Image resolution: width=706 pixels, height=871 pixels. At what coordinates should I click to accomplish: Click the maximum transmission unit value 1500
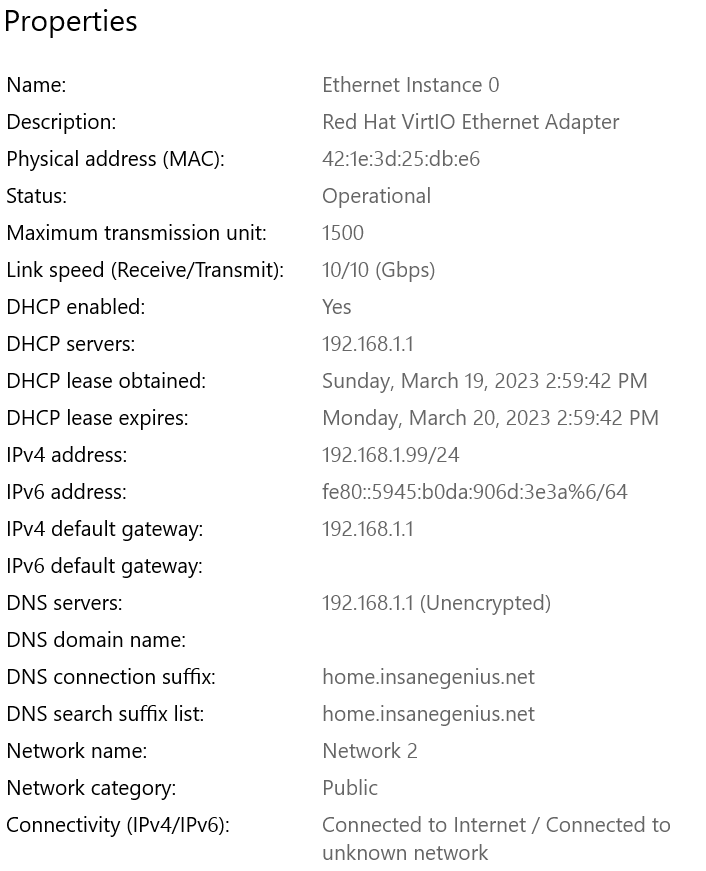pyautogui.click(x=342, y=233)
